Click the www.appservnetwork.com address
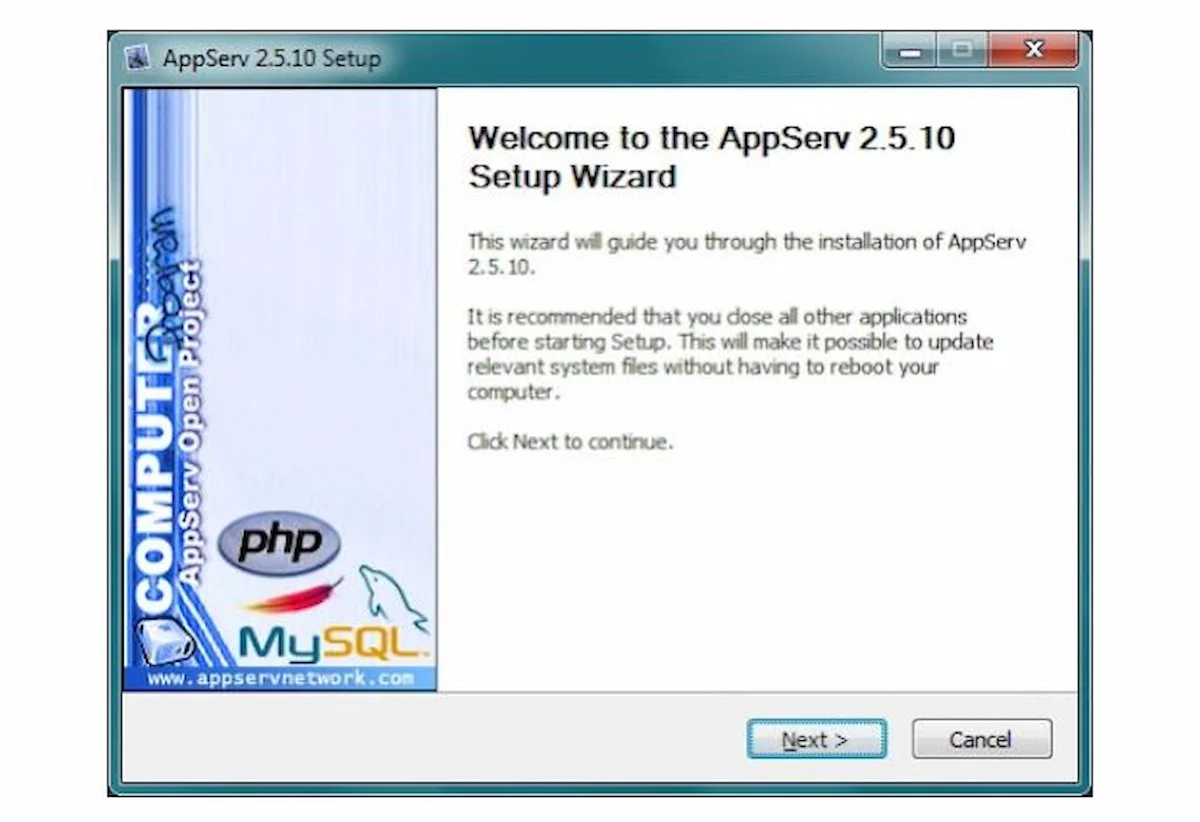 click(x=280, y=678)
